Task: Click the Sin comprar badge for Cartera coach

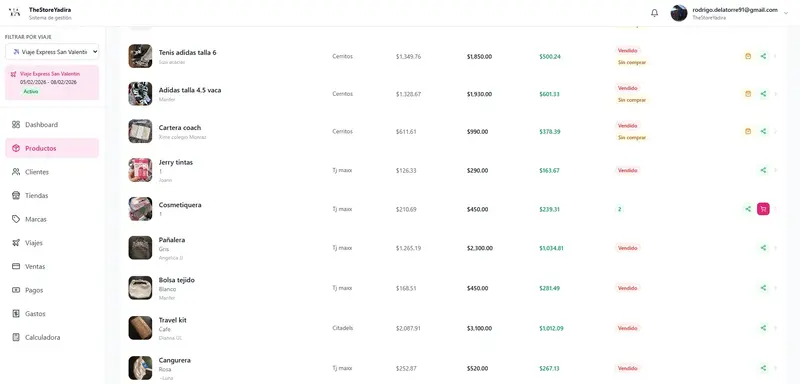Action: coord(632,137)
